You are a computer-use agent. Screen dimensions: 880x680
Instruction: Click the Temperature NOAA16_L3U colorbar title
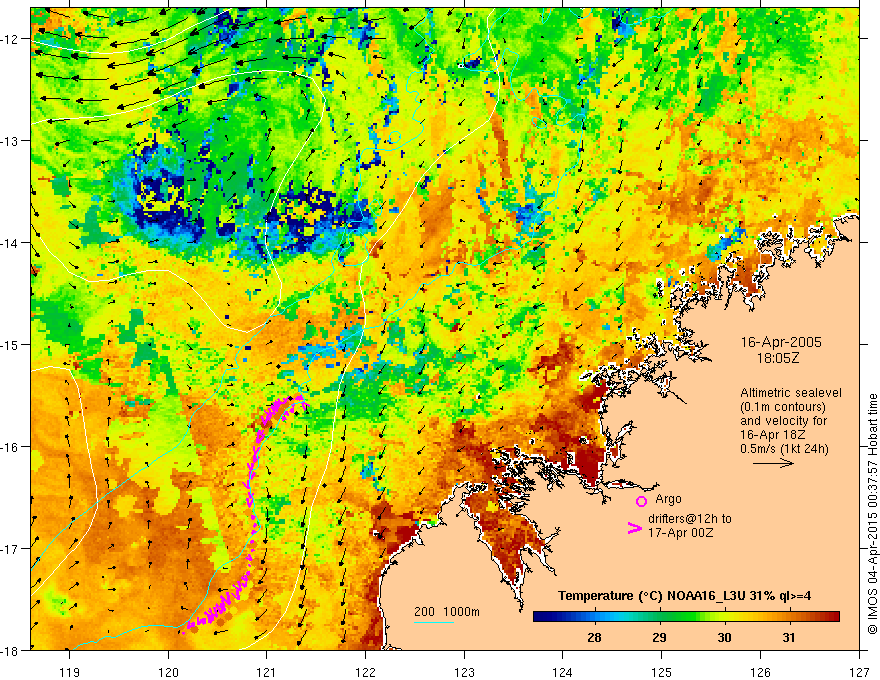[684, 596]
